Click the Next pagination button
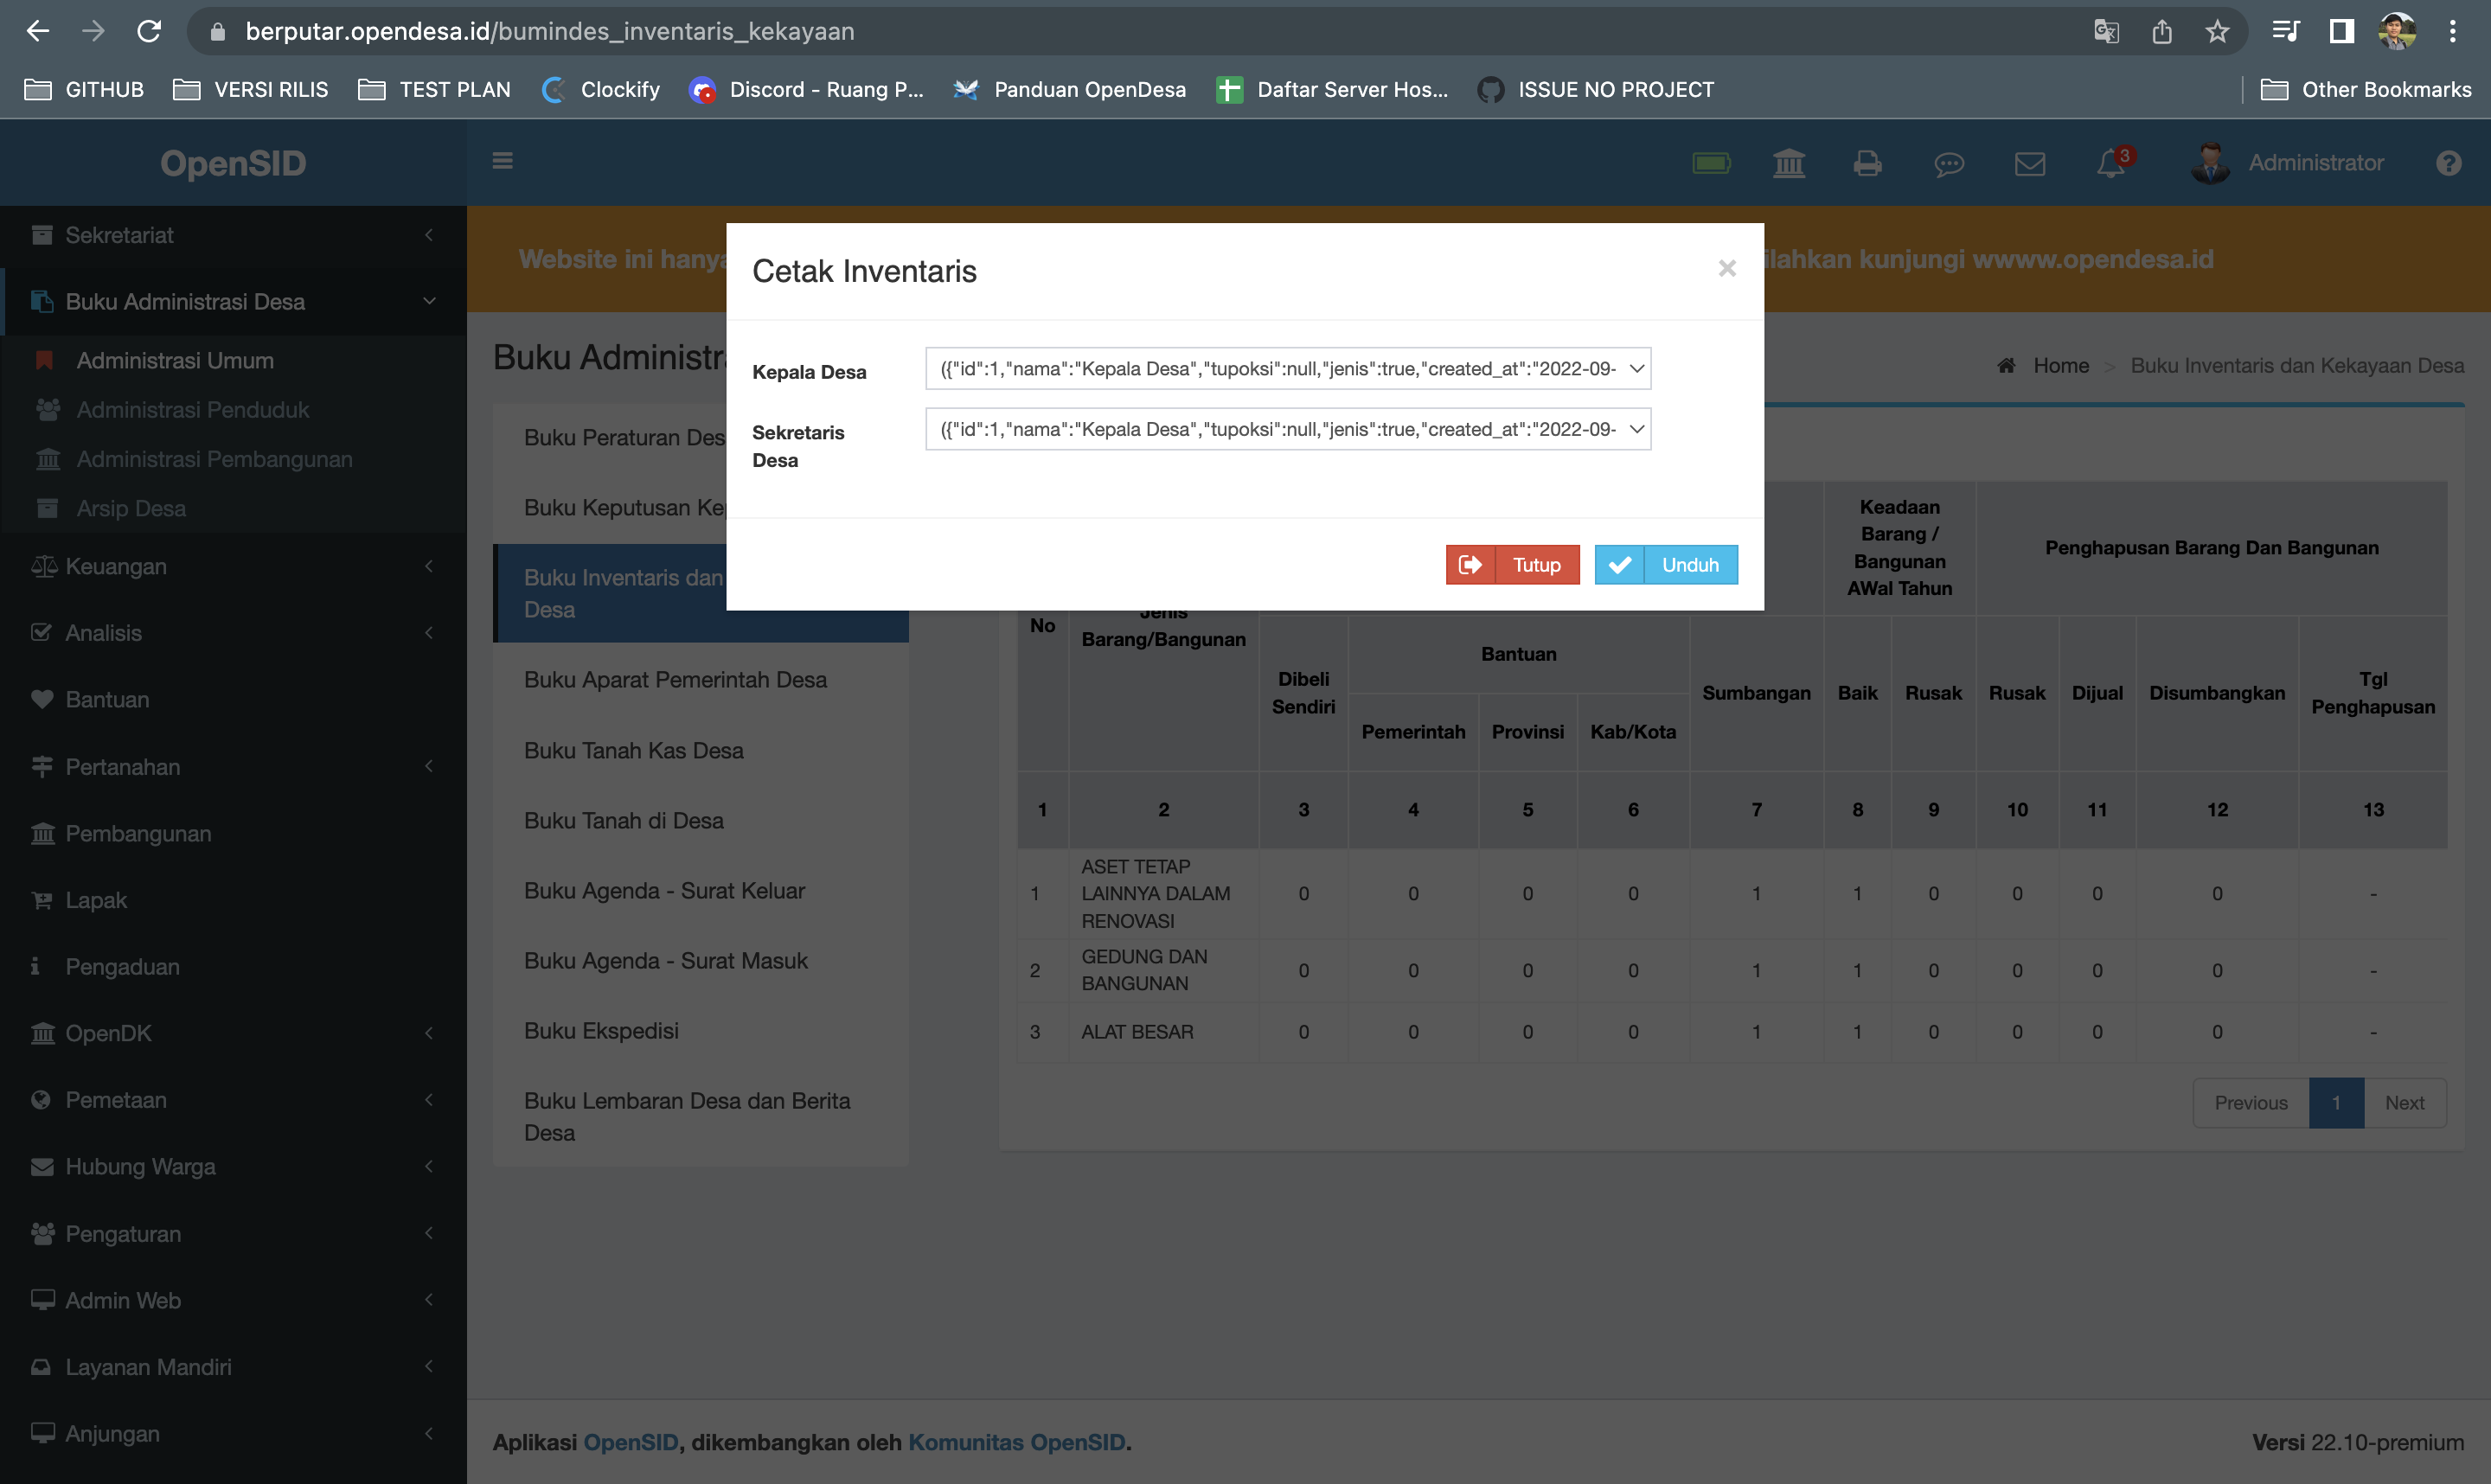The width and height of the screenshot is (2491, 1484). coord(2404,1102)
